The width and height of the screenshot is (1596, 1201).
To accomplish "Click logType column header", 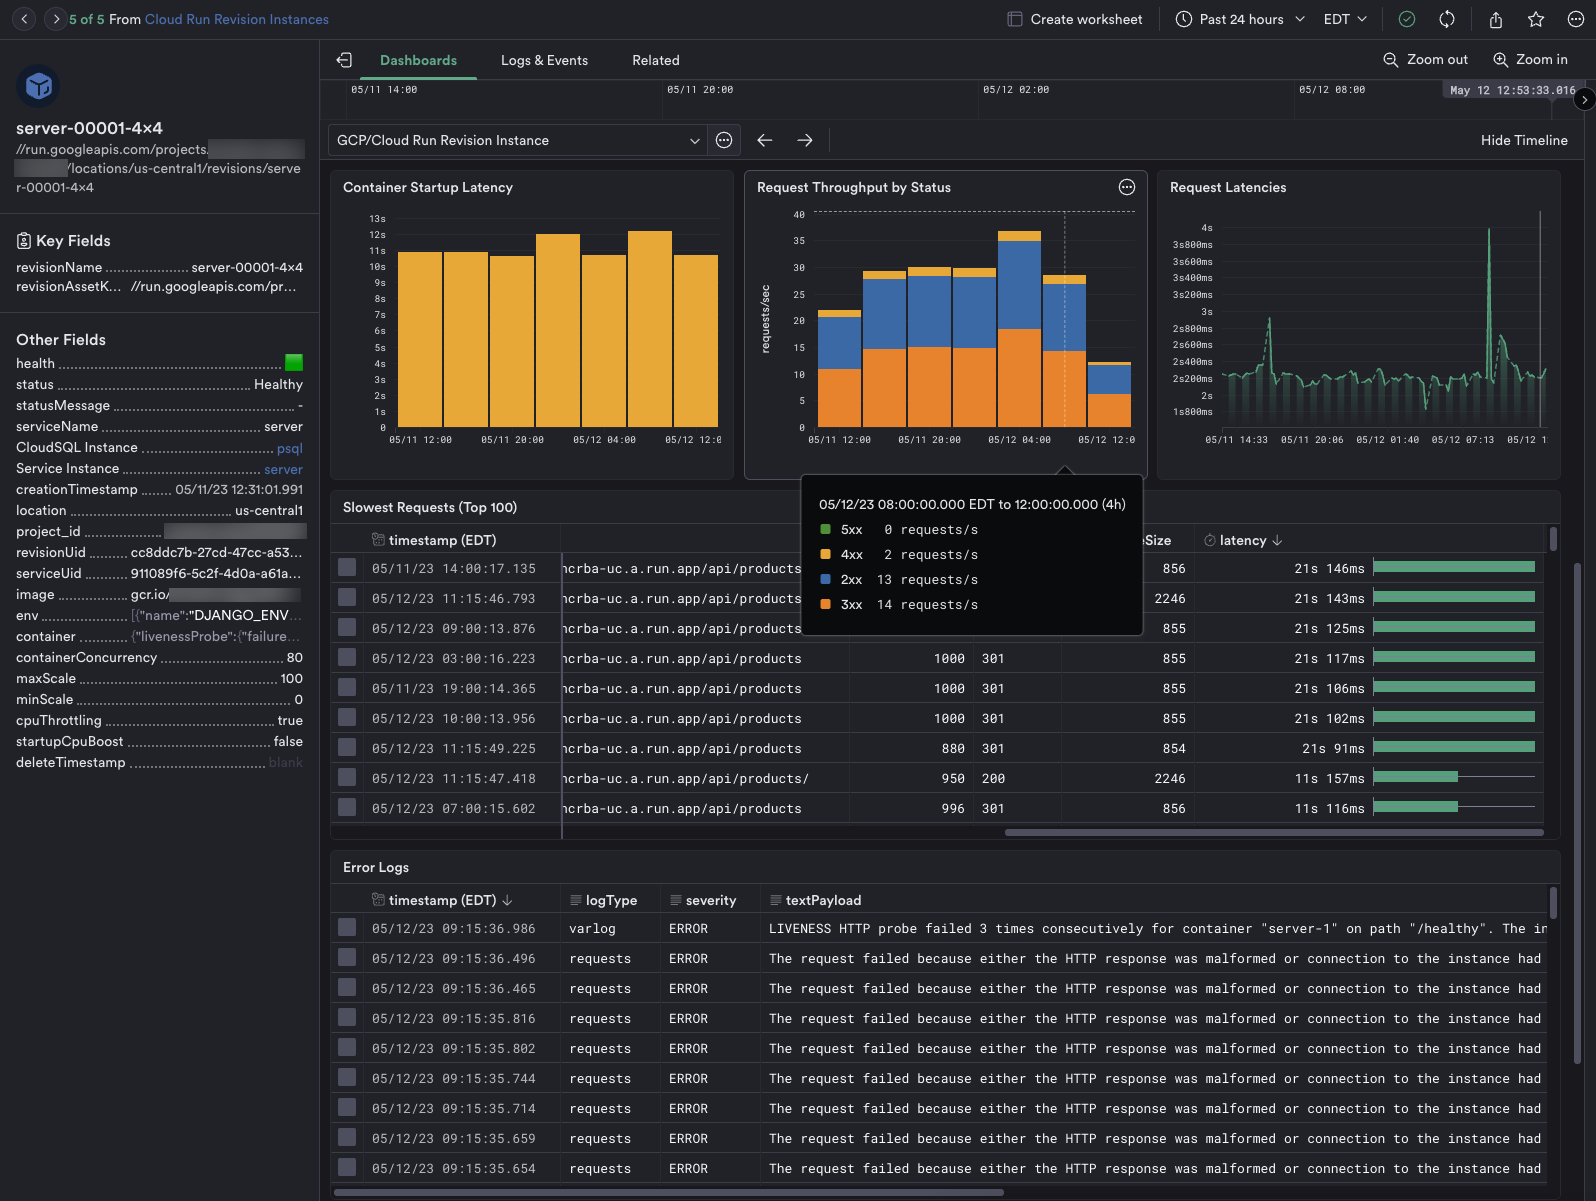I will (611, 900).
